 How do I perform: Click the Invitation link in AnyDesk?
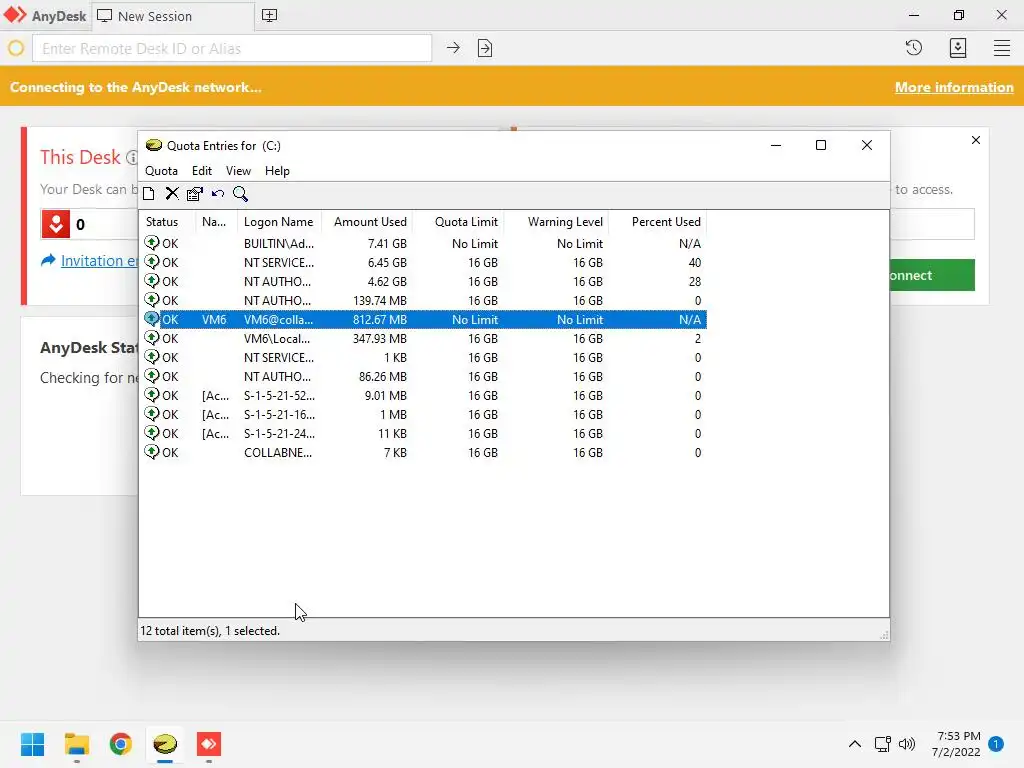pos(99,261)
